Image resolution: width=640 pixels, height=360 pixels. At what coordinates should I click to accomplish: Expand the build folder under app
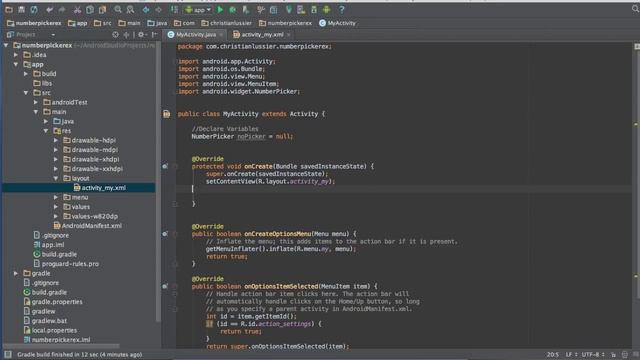tap(26, 74)
